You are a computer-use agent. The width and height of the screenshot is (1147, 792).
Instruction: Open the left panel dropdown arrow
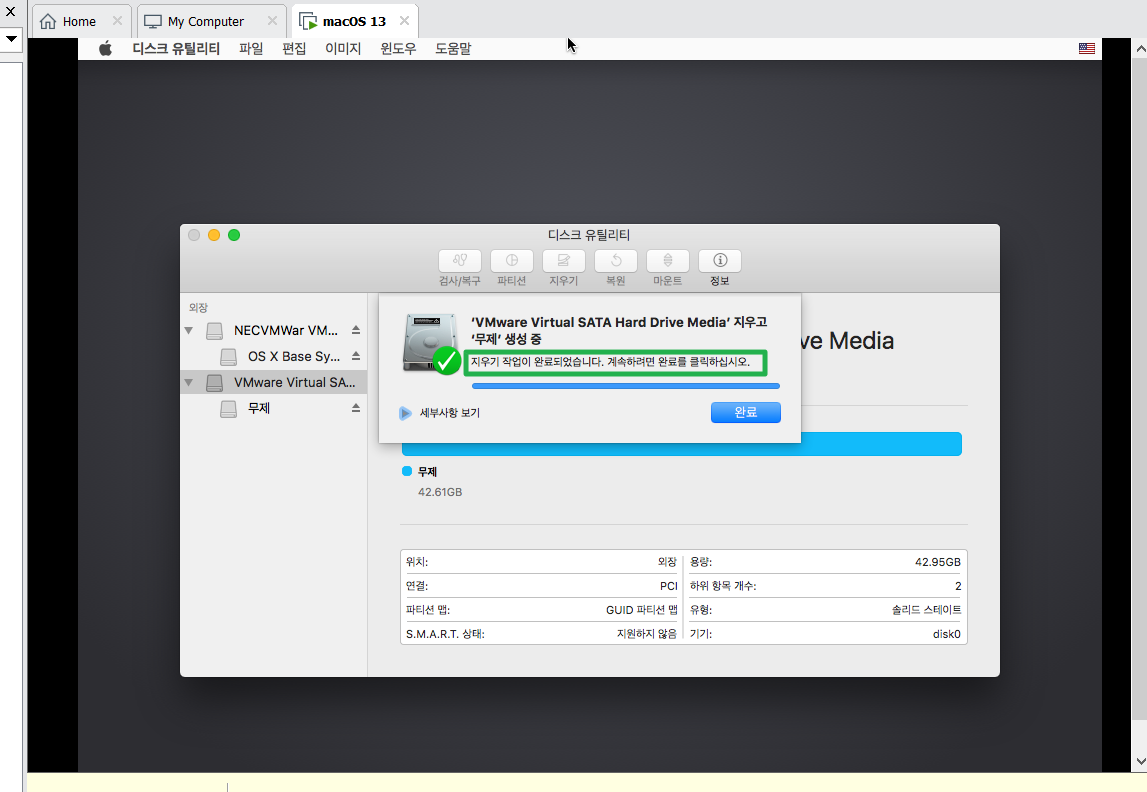pyautogui.click(x=11, y=38)
